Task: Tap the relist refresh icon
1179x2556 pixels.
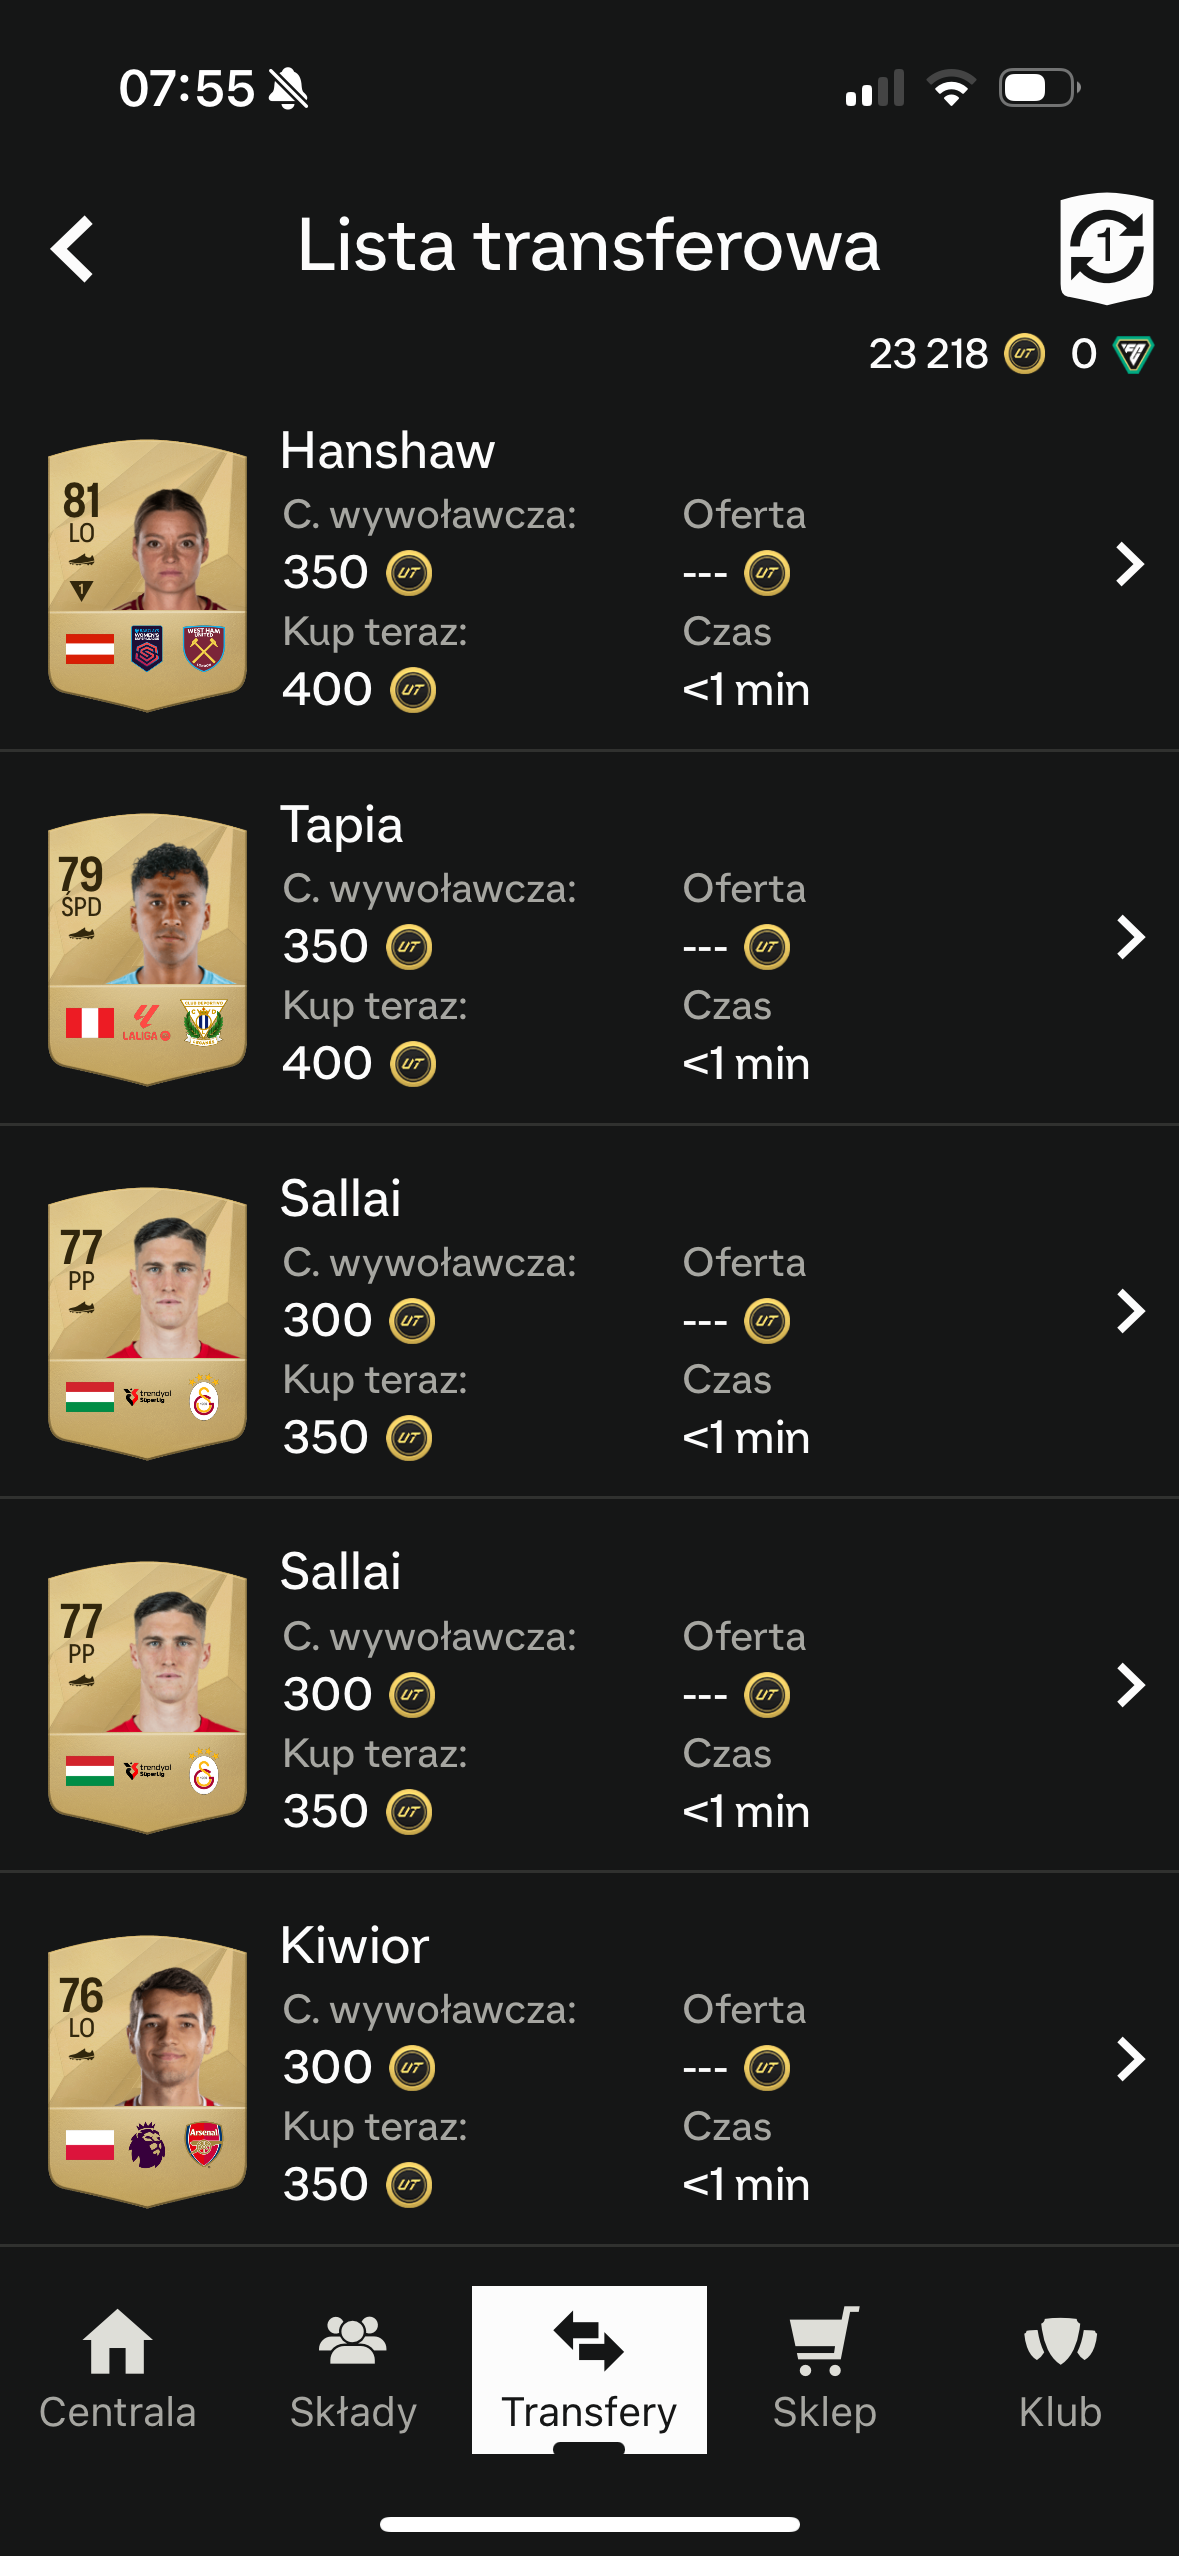Action: pyautogui.click(x=1106, y=247)
